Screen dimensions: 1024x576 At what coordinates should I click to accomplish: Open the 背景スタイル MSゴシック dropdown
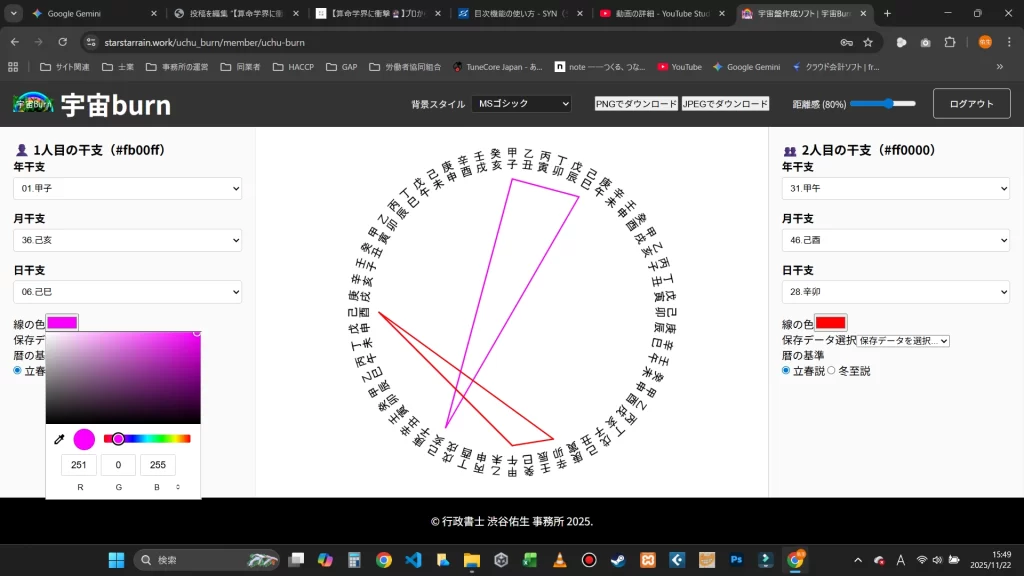pyautogui.click(x=521, y=104)
